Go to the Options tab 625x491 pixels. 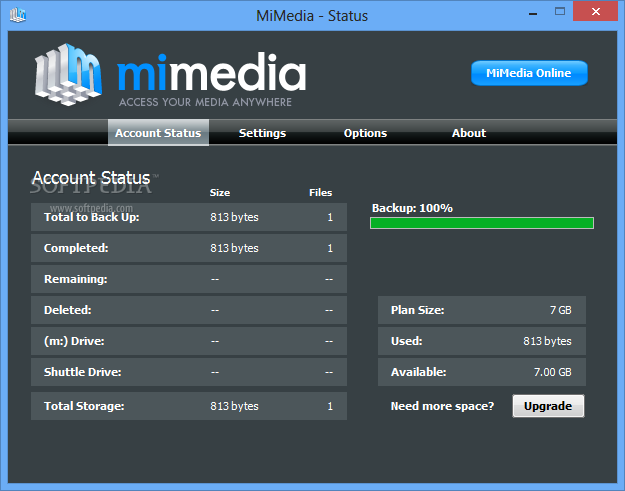point(365,133)
